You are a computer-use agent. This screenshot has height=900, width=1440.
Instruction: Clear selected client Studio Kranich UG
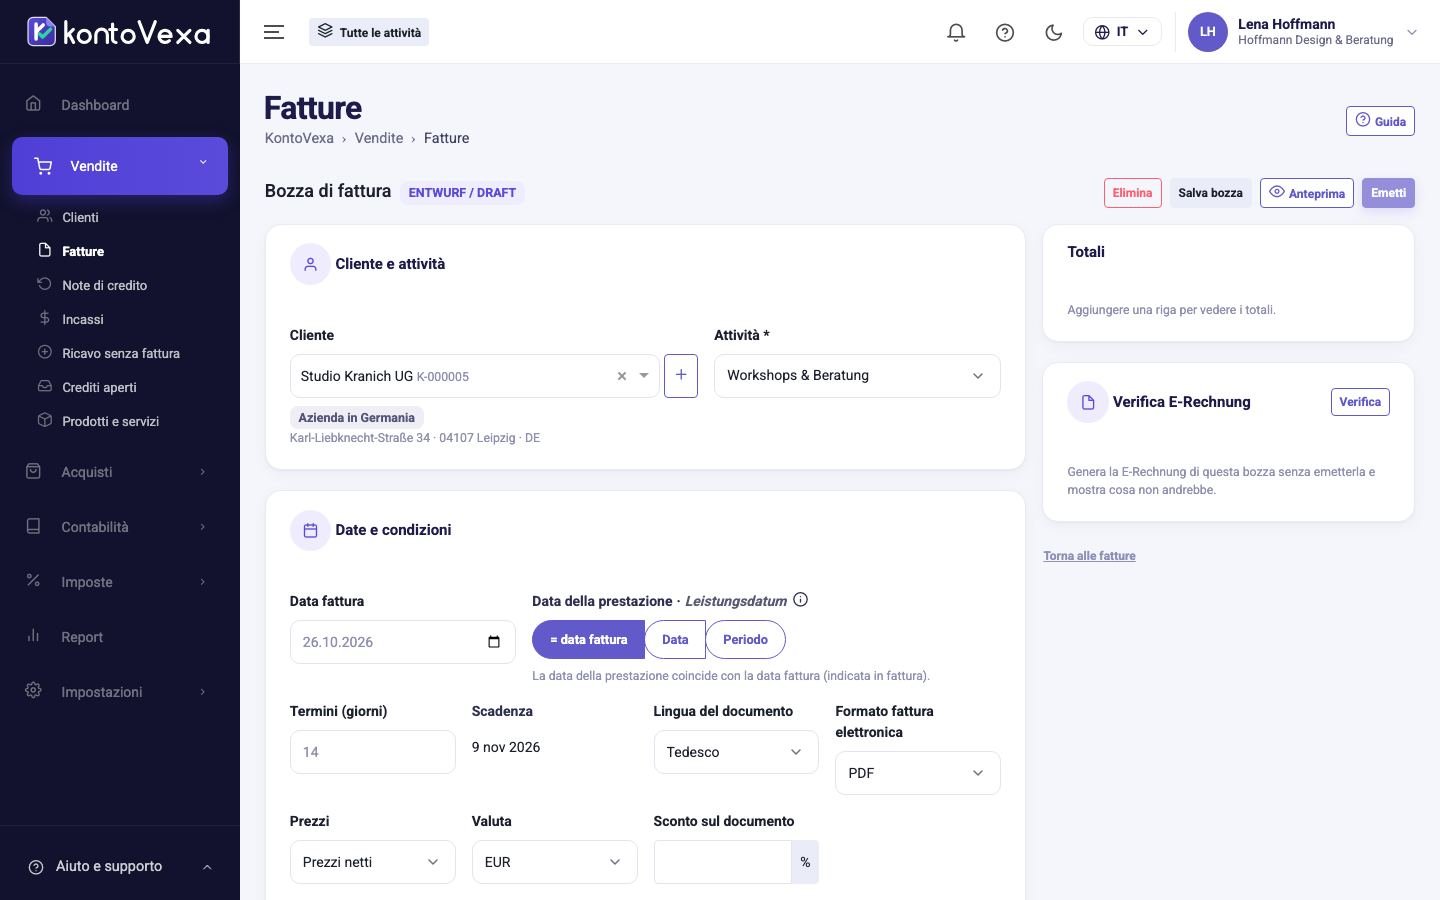622,376
